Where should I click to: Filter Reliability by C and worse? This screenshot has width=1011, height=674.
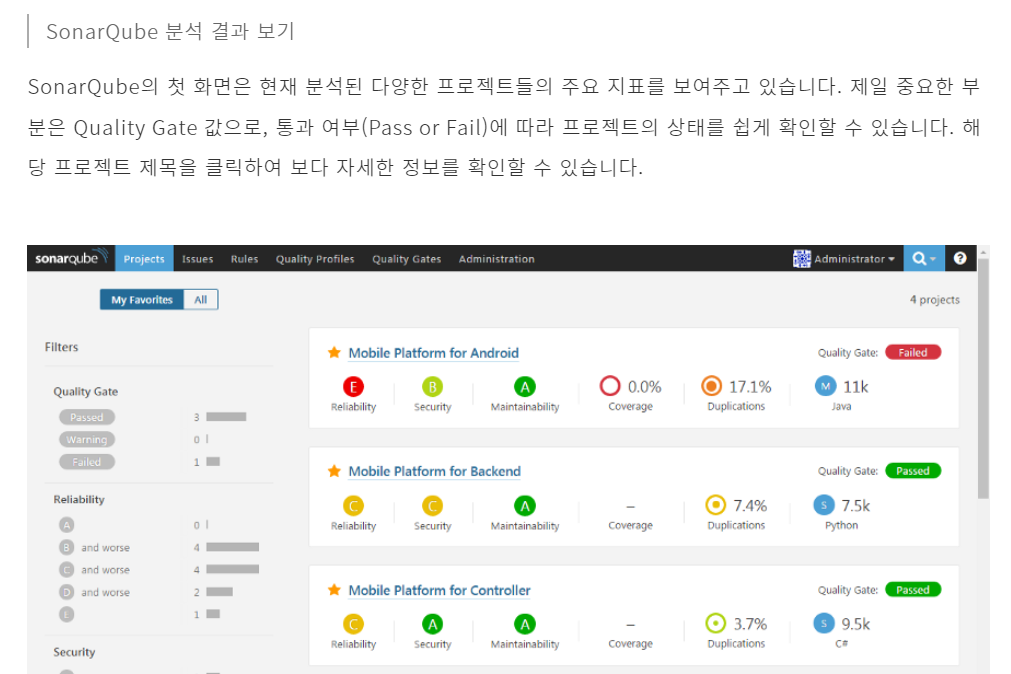(95, 570)
